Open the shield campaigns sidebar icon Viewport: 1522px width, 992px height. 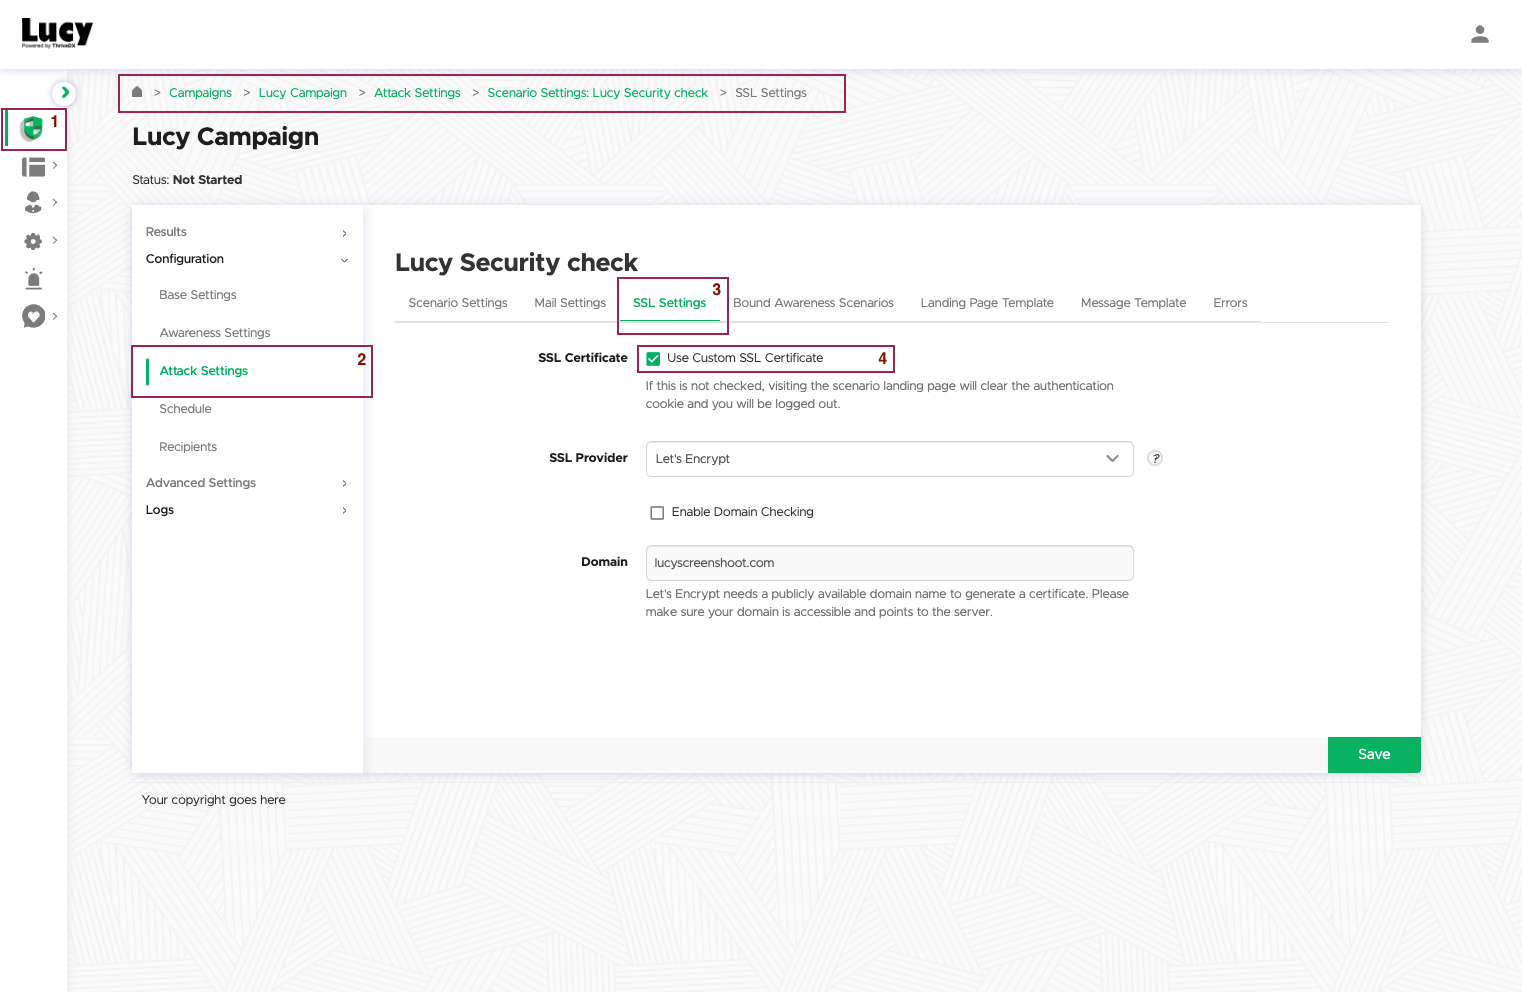tap(32, 128)
